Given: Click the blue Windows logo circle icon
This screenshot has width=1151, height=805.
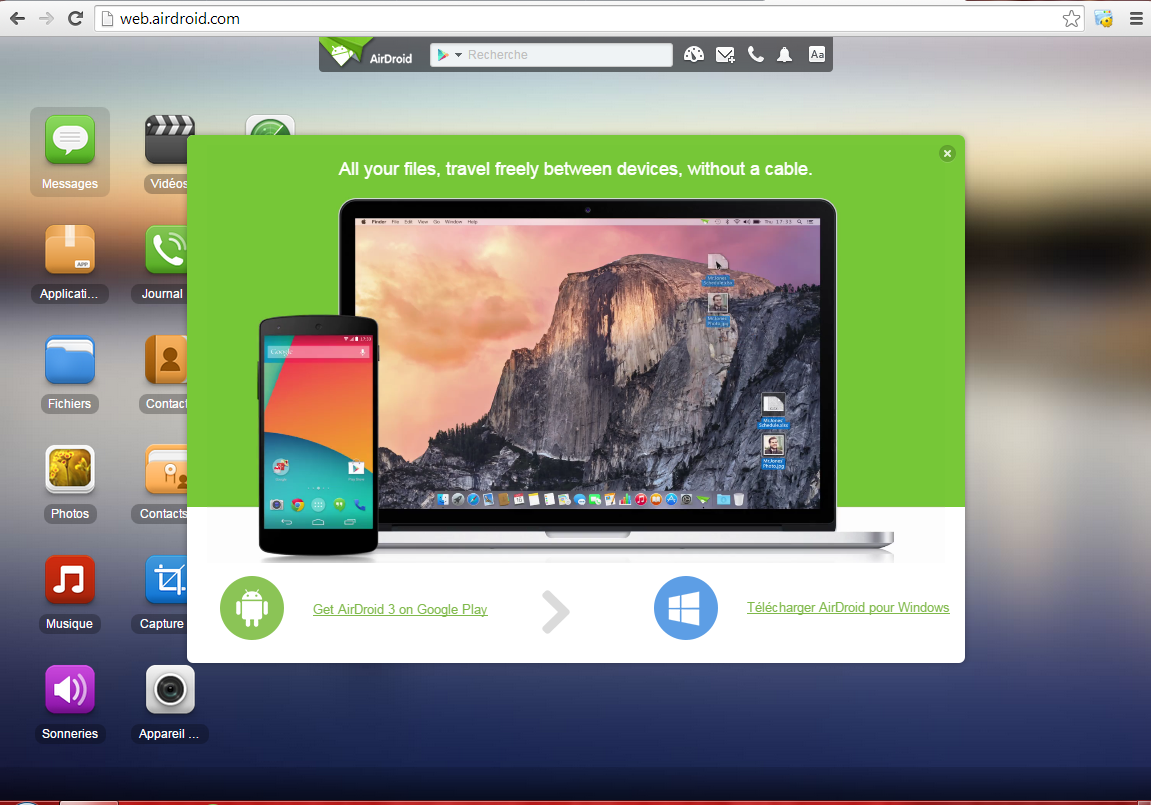Looking at the screenshot, I should [686, 608].
